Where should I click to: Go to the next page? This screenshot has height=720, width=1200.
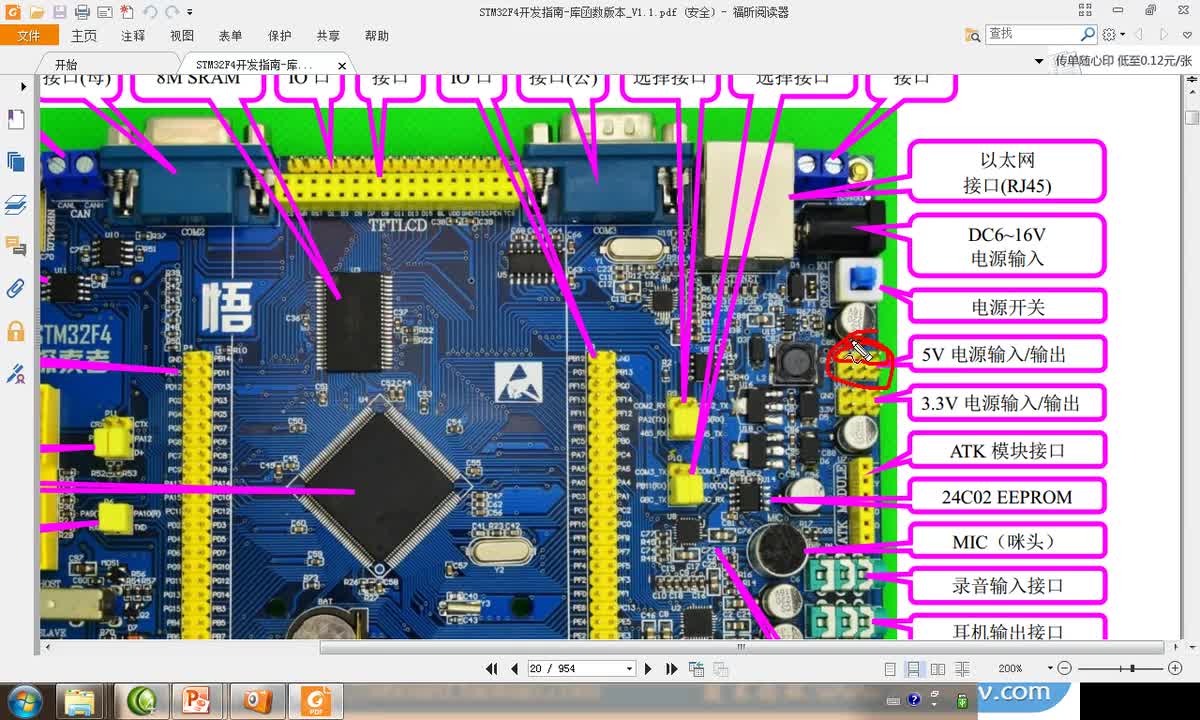coord(648,669)
